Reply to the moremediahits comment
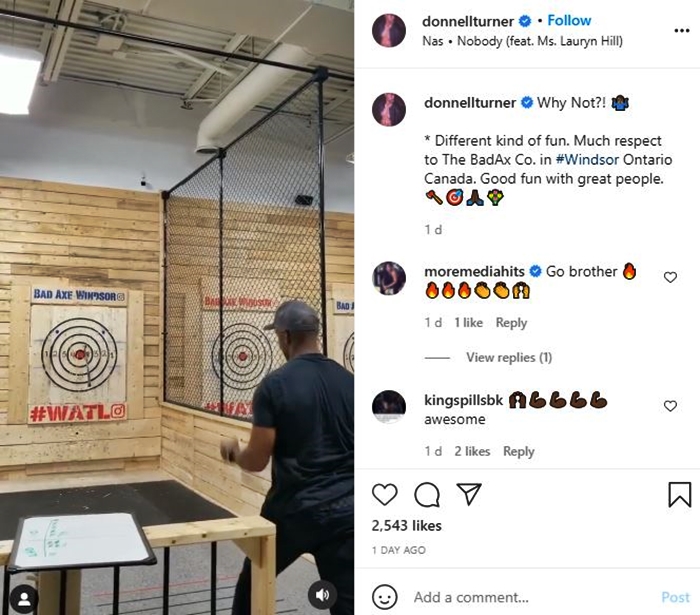The height and width of the screenshot is (615, 700). (511, 323)
